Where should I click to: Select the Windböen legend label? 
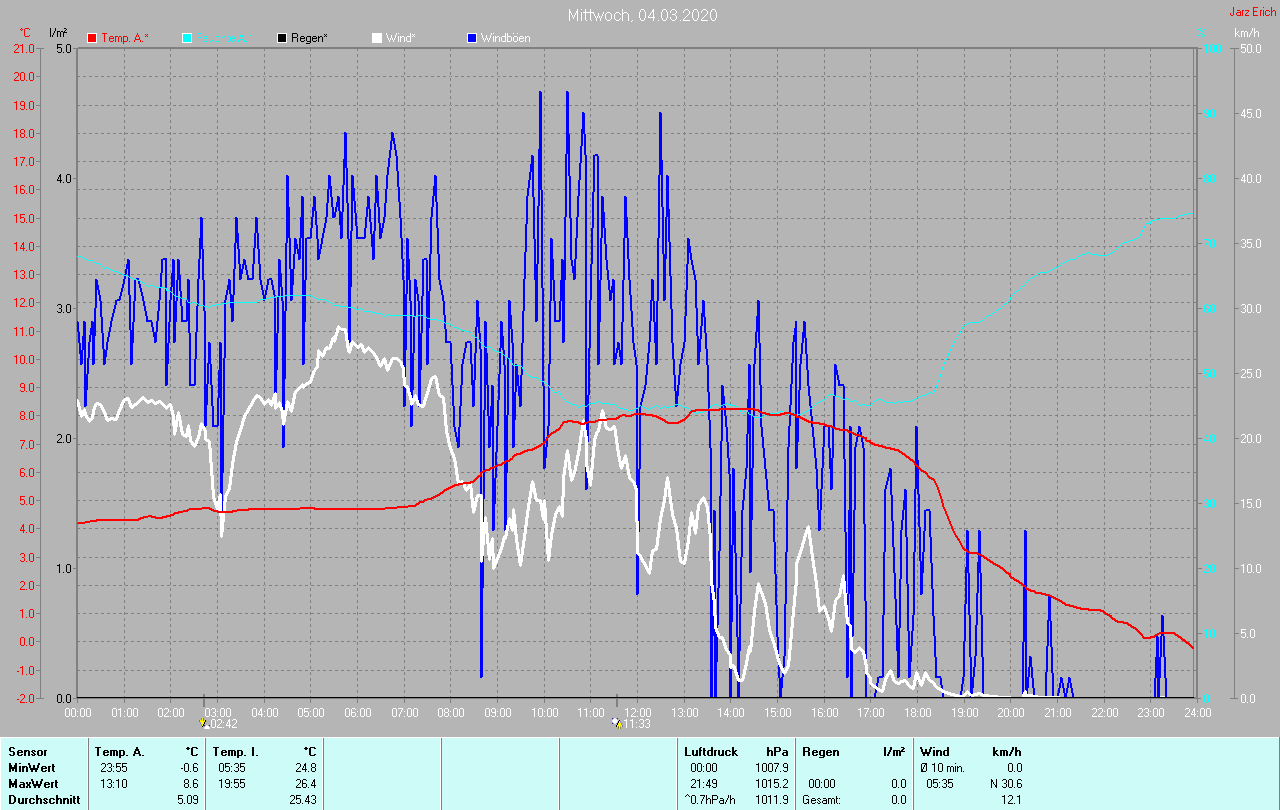(x=506, y=38)
